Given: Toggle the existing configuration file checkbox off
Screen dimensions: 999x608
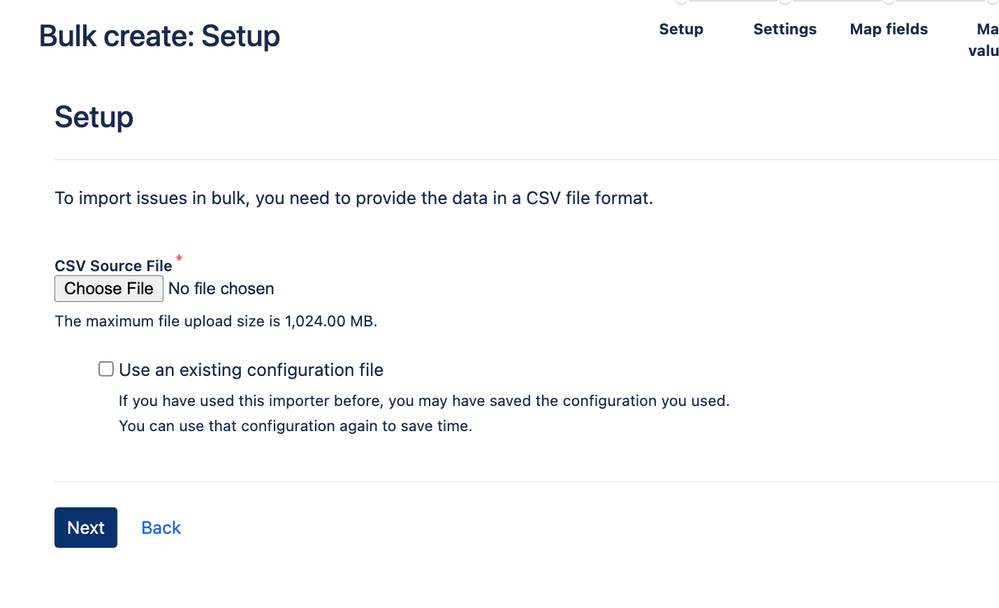Looking at the screenshot, I should coord(106,368).
